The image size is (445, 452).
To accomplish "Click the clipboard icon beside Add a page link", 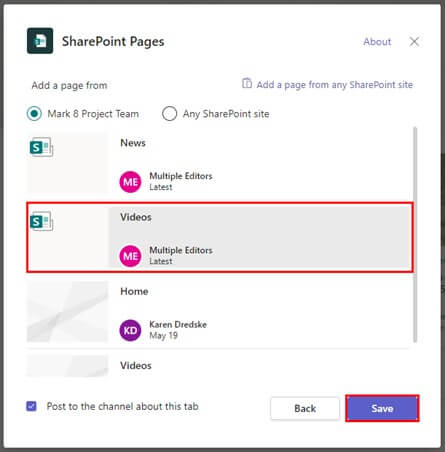I will [247, 83].
